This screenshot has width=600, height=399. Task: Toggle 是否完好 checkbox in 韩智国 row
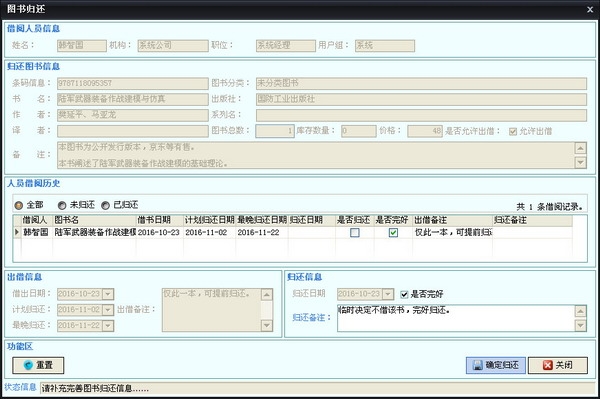[x=393, y=232]
